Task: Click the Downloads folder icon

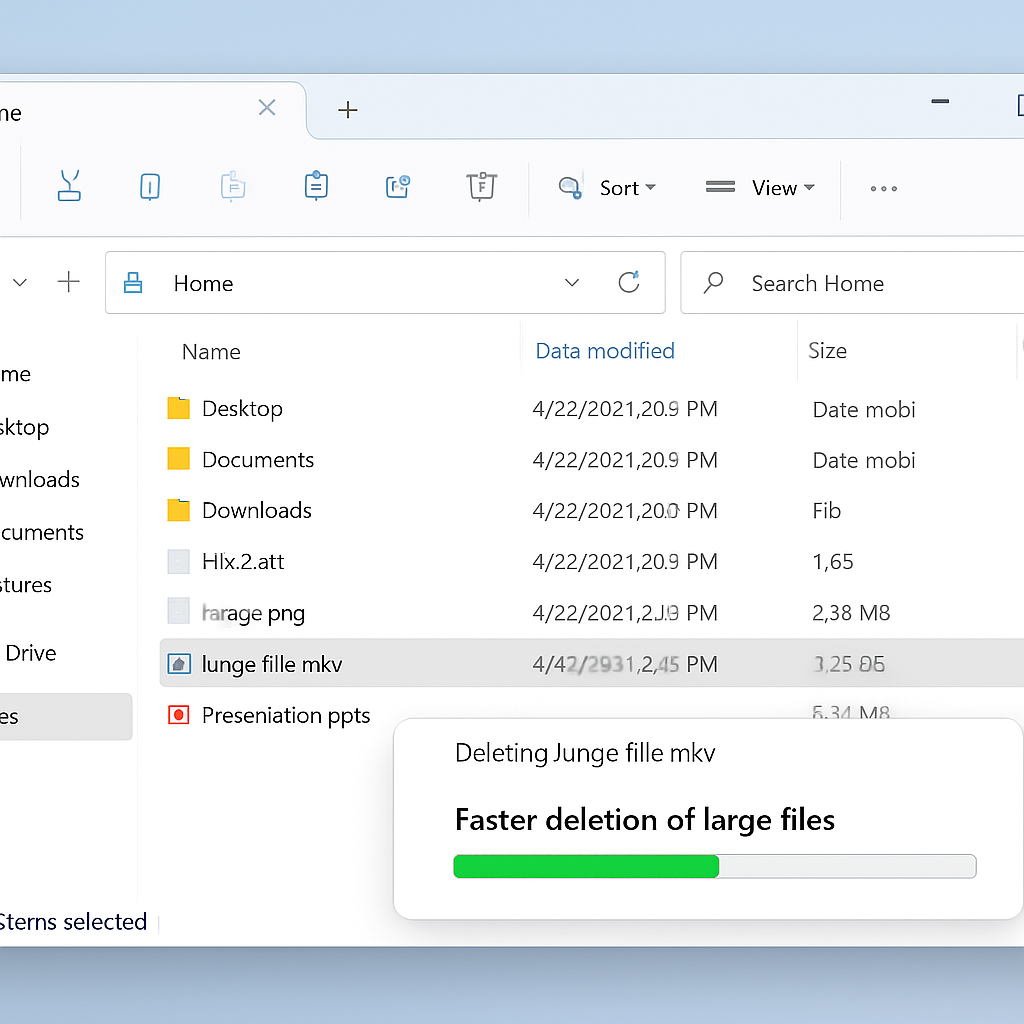Action: coord(178,509)
